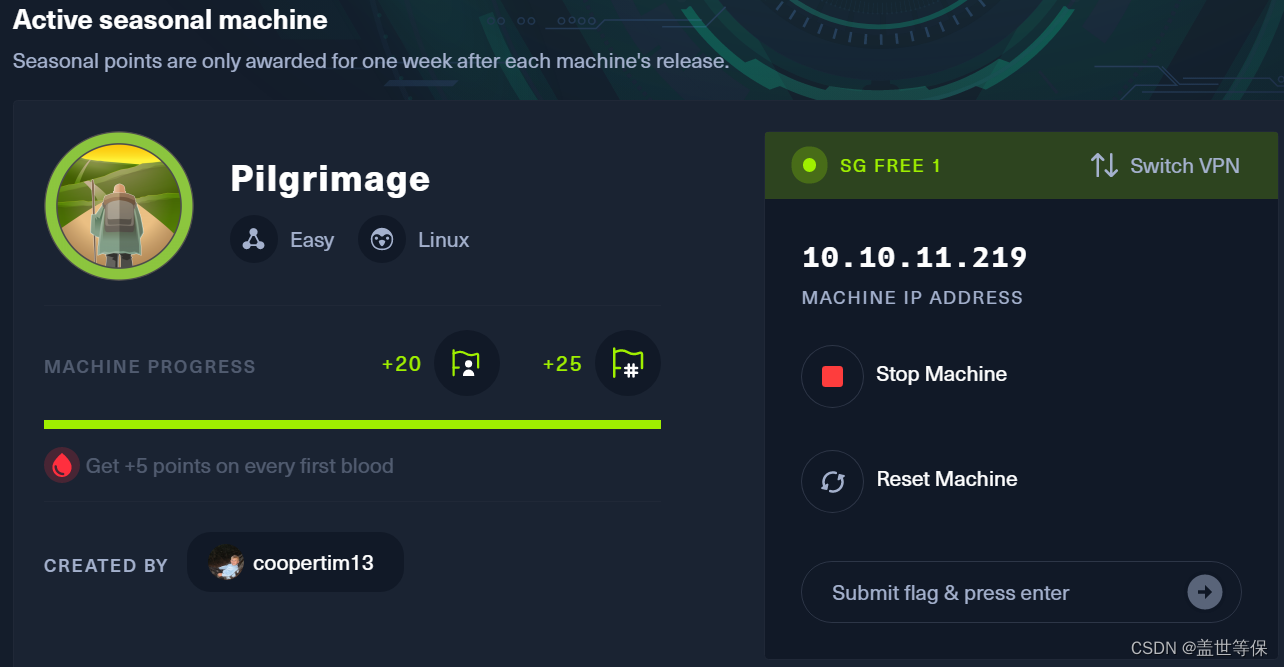
Task: Click the flag submit arrow button
Action: (x=1204, y=591)
